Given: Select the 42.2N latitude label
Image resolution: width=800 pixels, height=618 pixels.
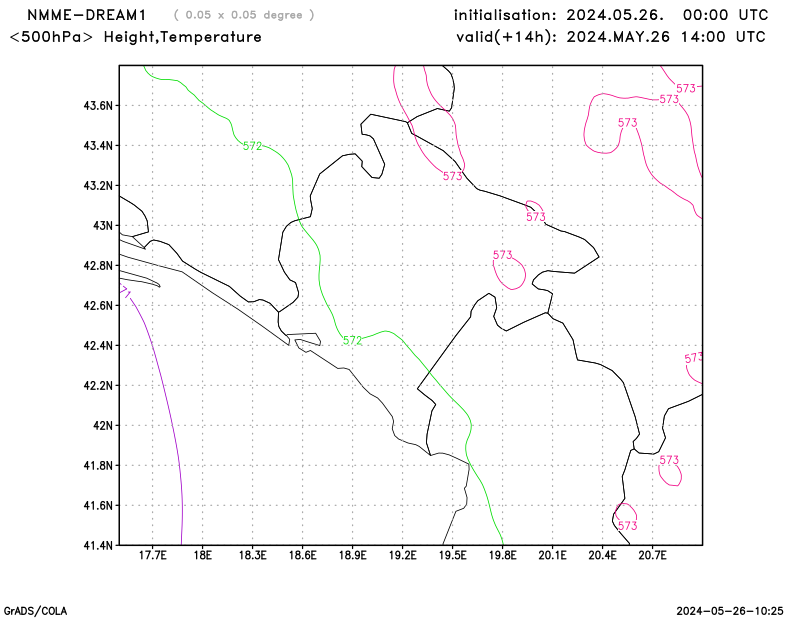Looking at the screenshot, I should pyautogui.click(x=98, y=386).
